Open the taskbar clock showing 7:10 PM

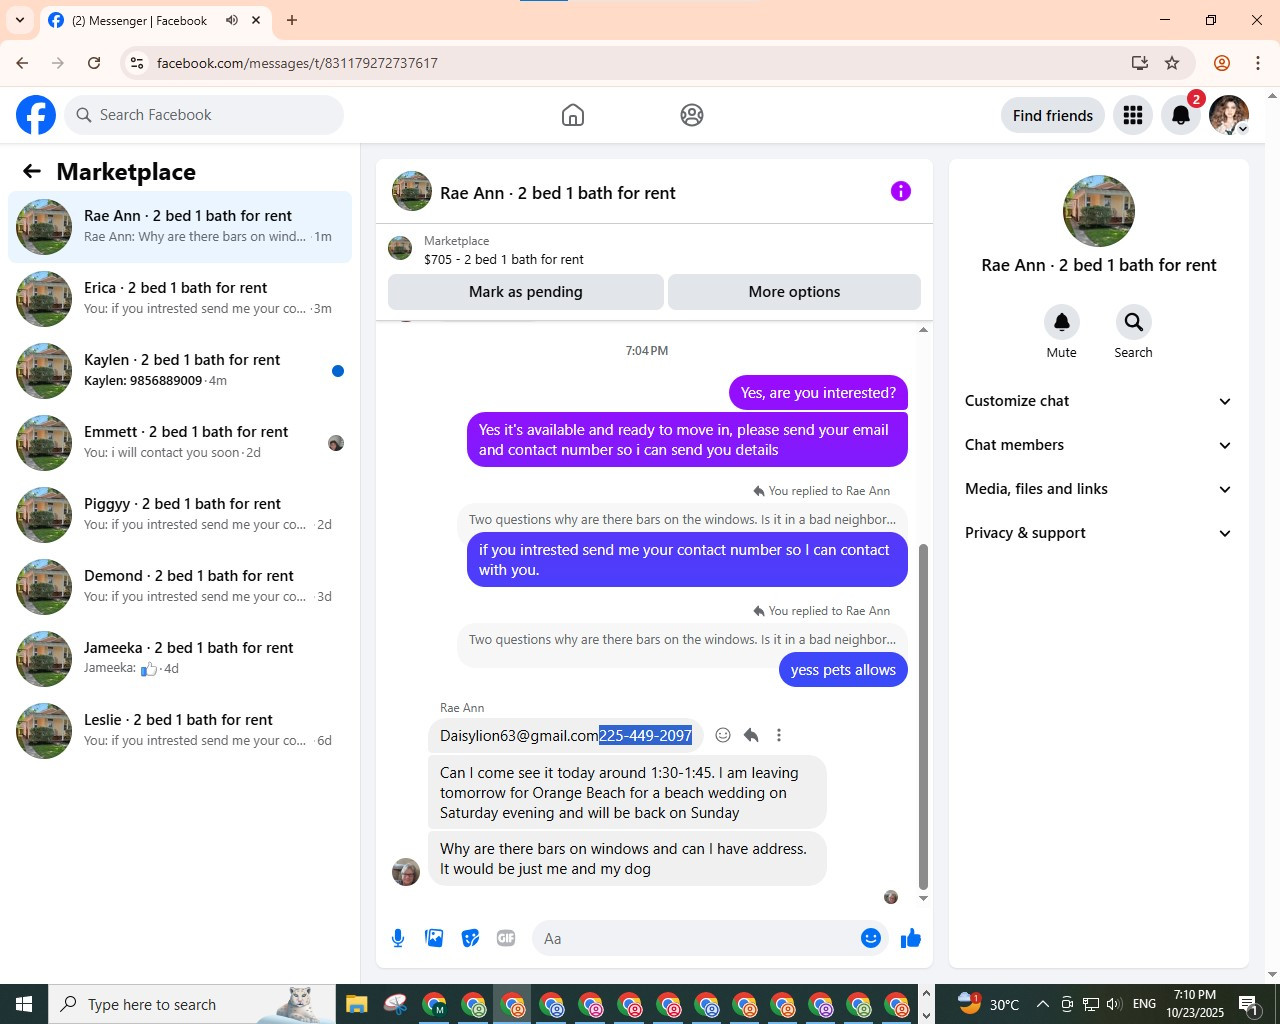1195,1004
